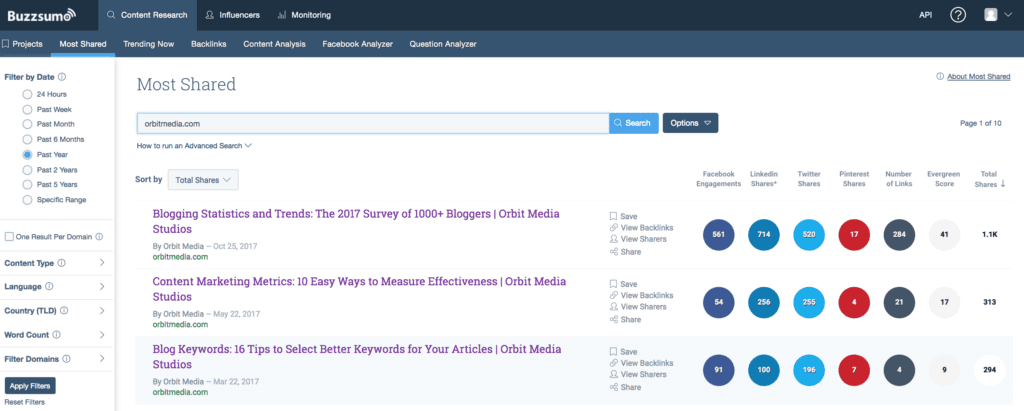Screen dimensions: 1024x411
Task: Click the Buzzsumo logo
Action: pyautogui.click(x=41, y=14)
